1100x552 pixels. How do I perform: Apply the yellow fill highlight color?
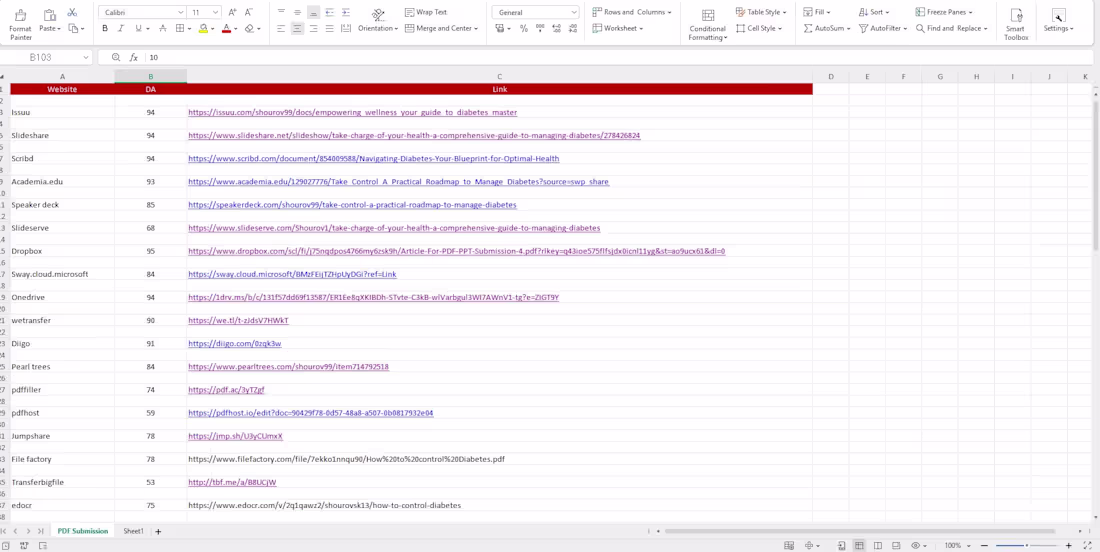(203, 28)
